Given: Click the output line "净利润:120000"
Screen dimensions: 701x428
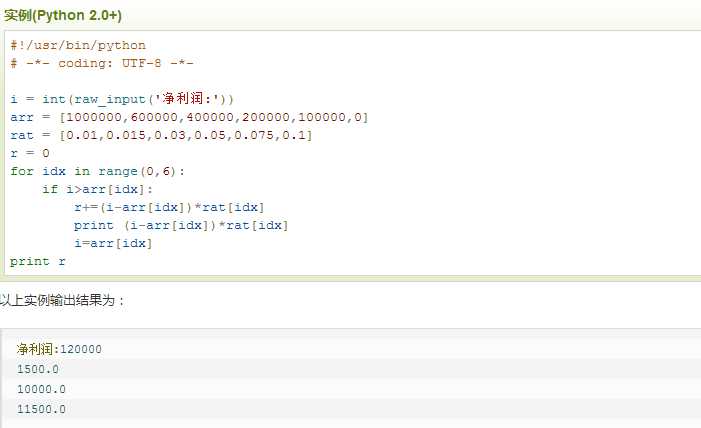Looking at the screenshot, I should [59, 349].
